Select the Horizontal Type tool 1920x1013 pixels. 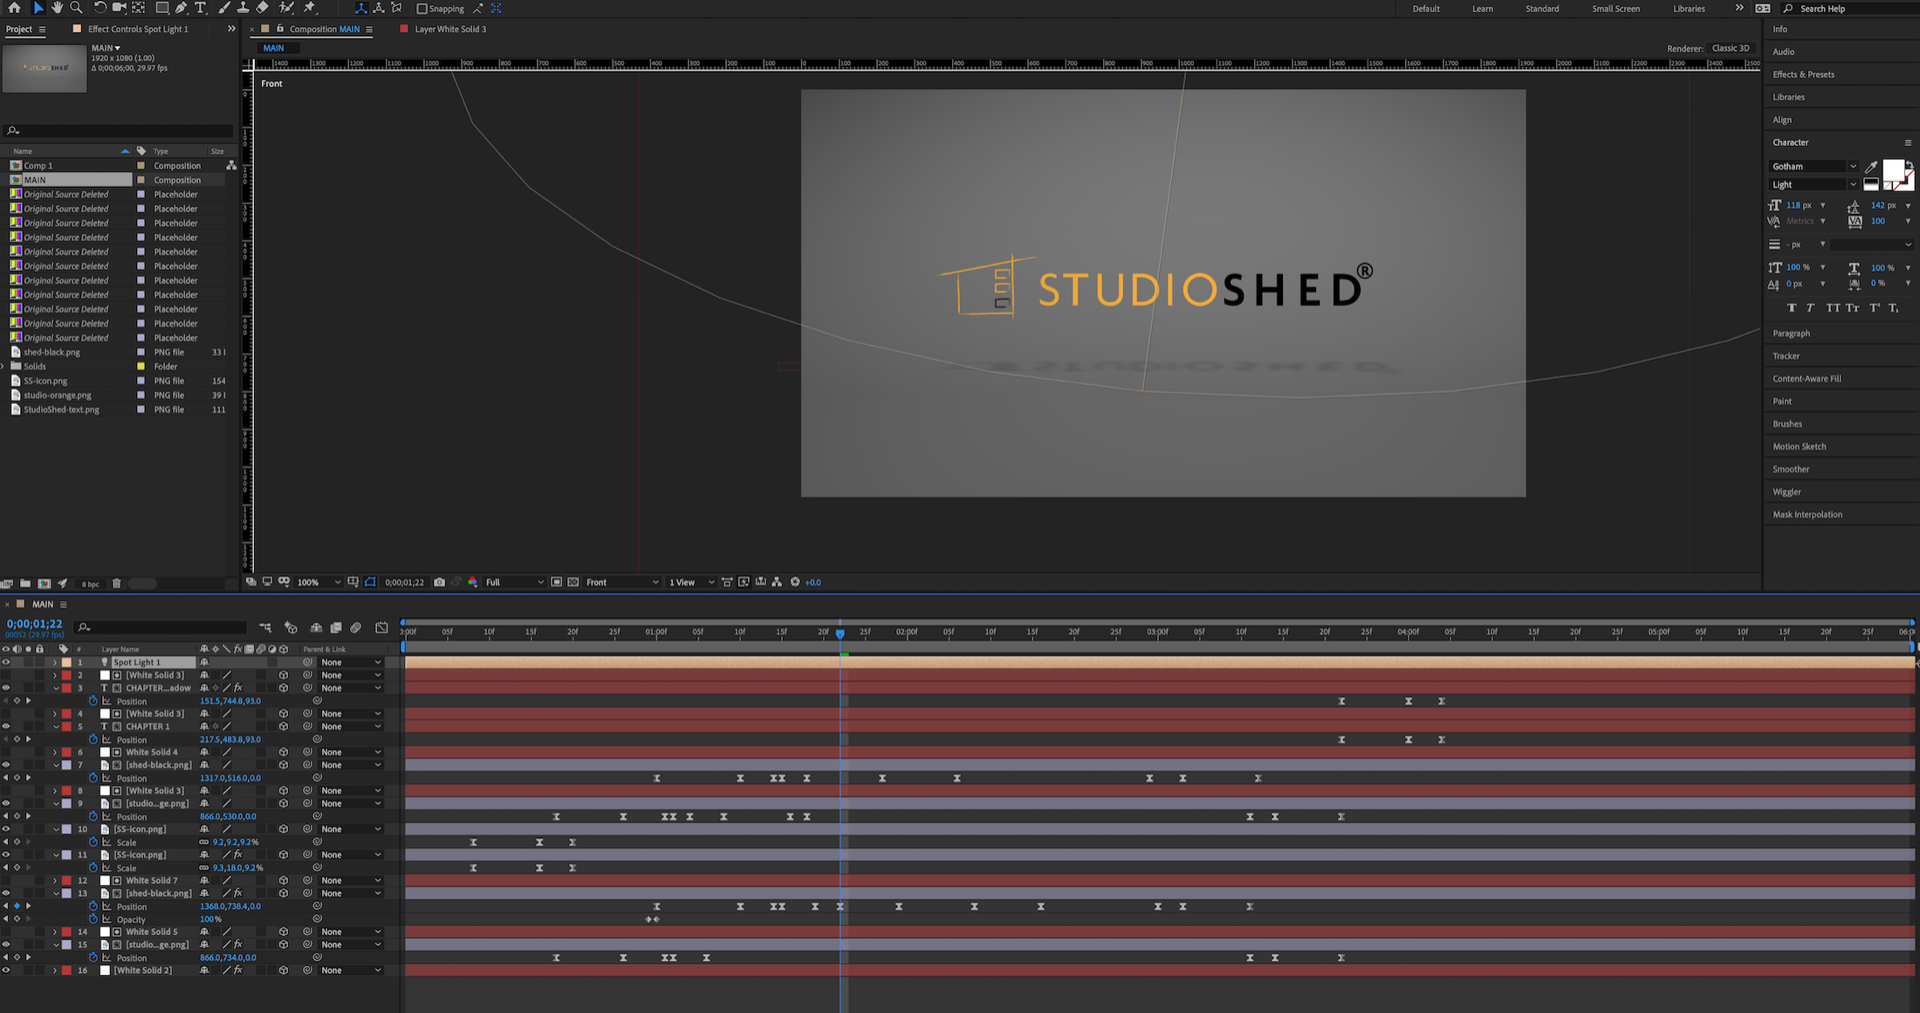(200, 8)
